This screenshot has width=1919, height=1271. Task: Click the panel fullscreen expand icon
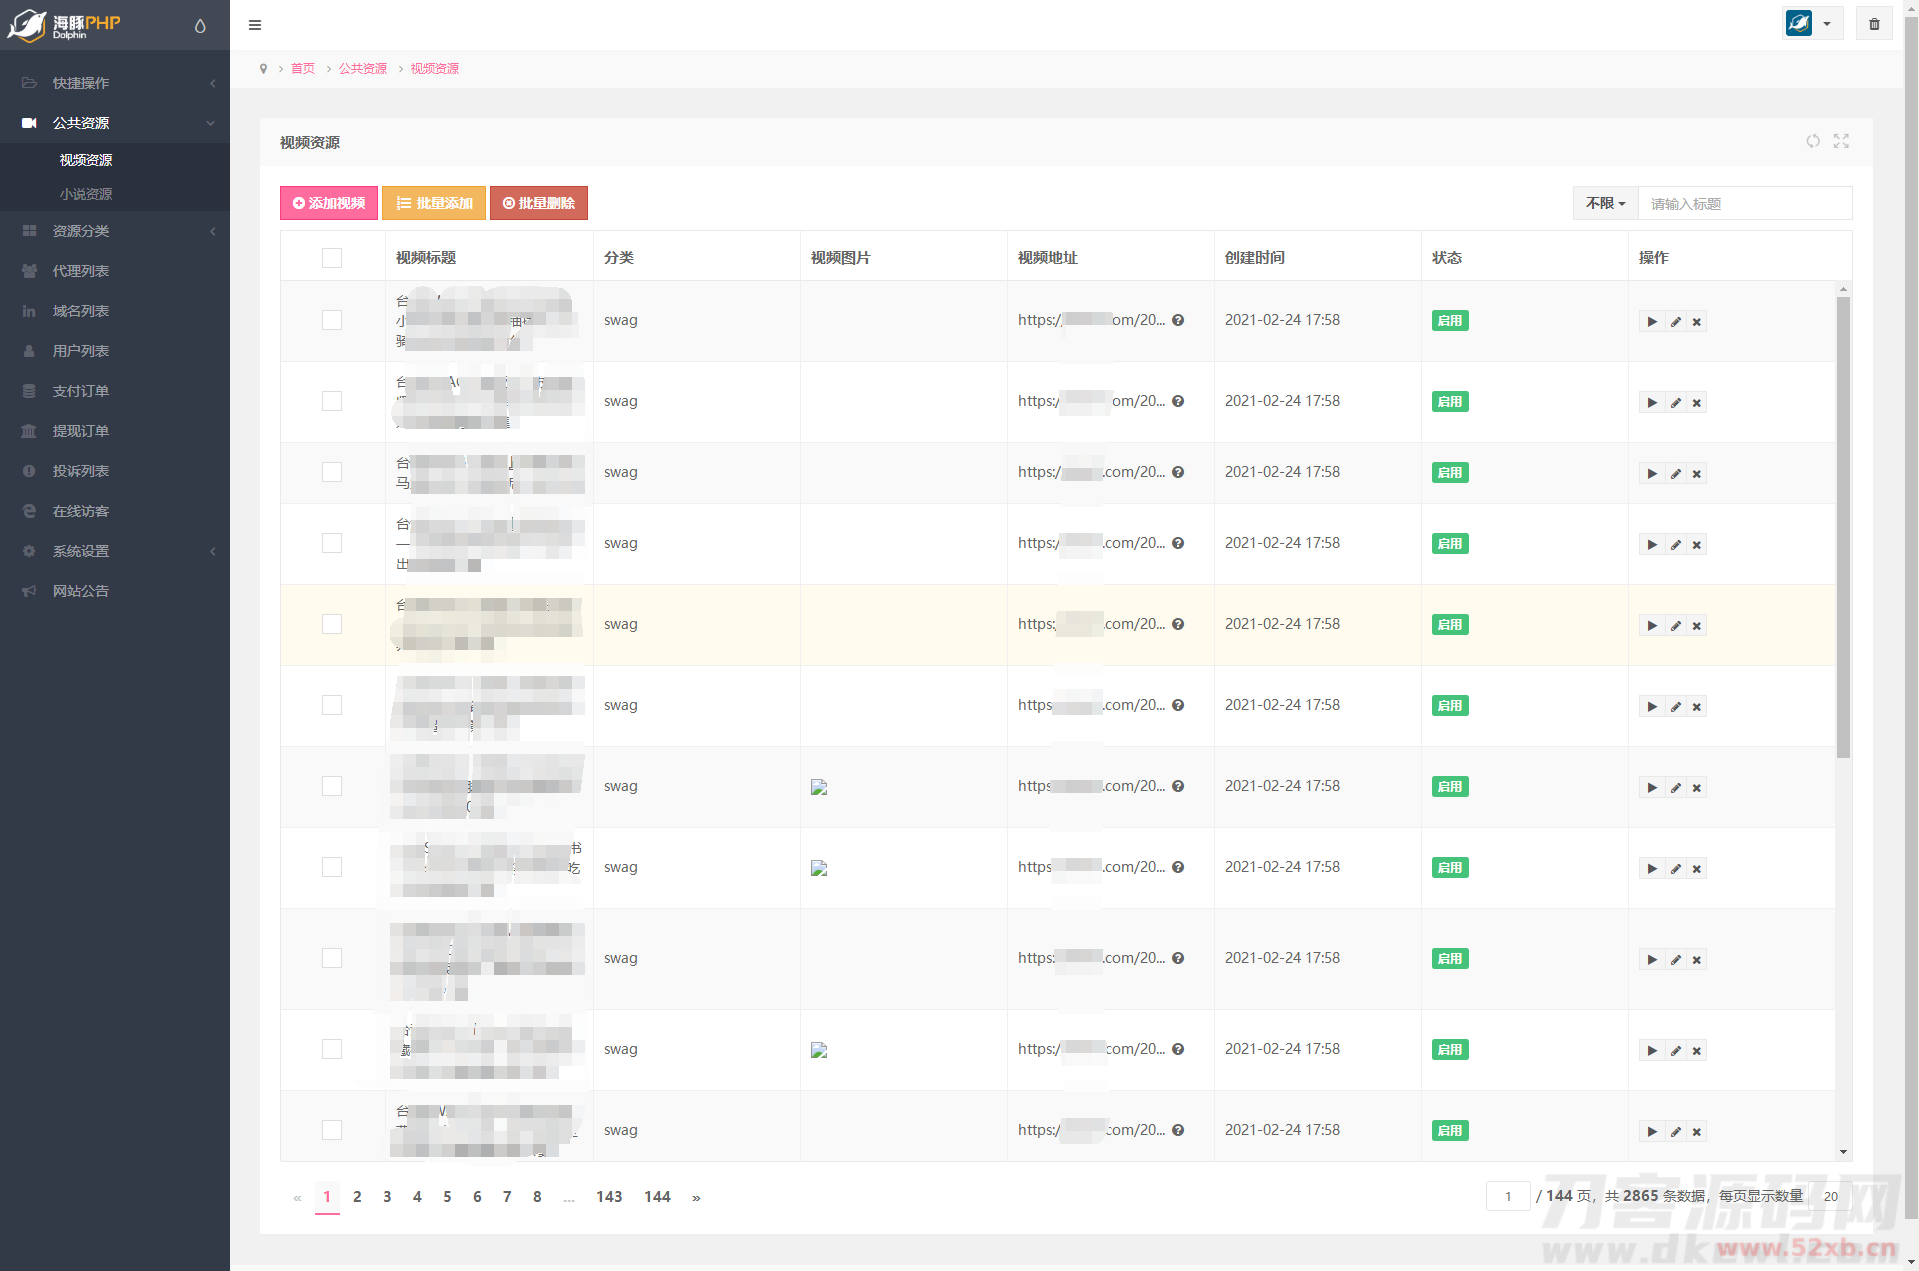1841,142
